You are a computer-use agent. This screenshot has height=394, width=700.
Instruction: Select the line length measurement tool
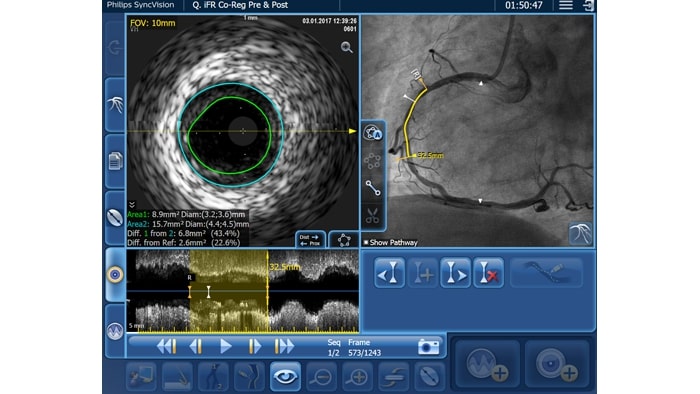(373, 188)
